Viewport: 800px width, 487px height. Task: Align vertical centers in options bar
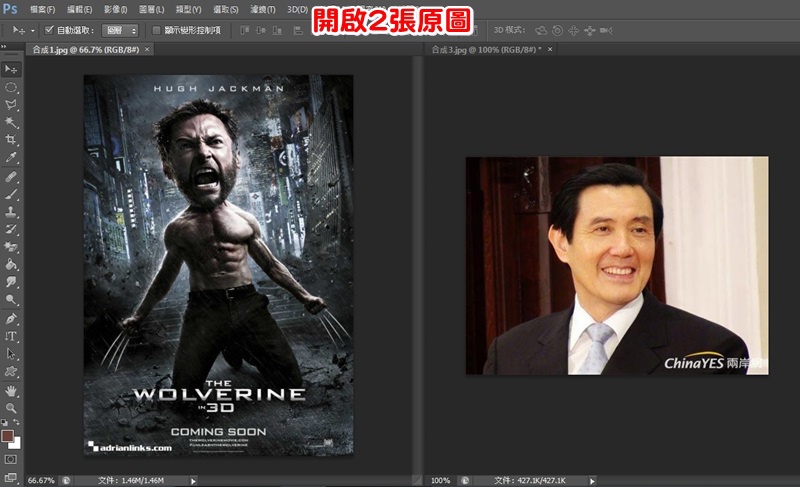261,31
